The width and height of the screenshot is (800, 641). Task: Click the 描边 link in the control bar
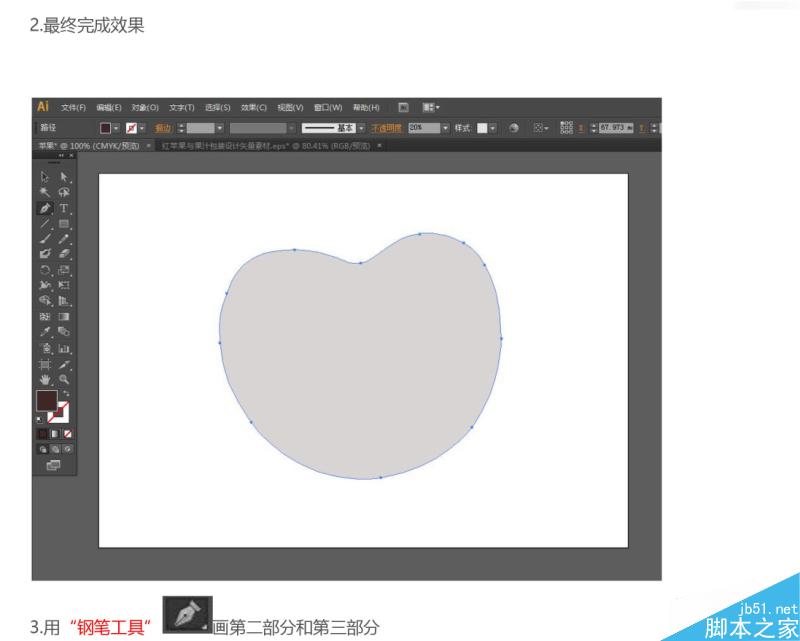163,128
